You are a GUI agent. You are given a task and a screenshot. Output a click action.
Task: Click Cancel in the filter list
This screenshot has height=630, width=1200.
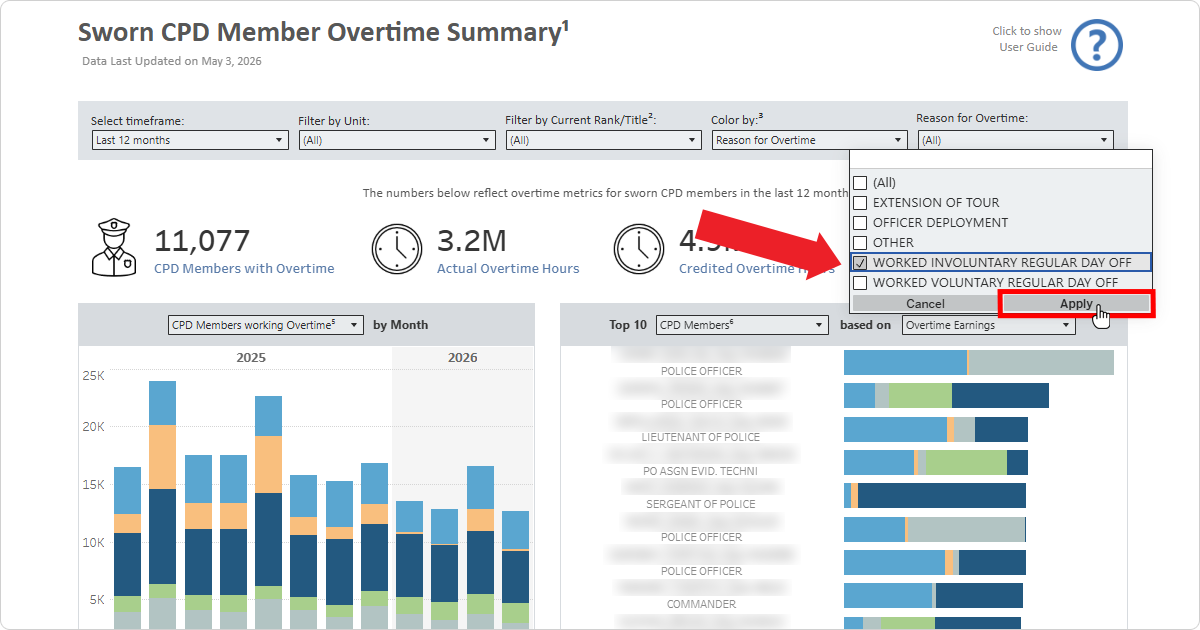[925, 304]
